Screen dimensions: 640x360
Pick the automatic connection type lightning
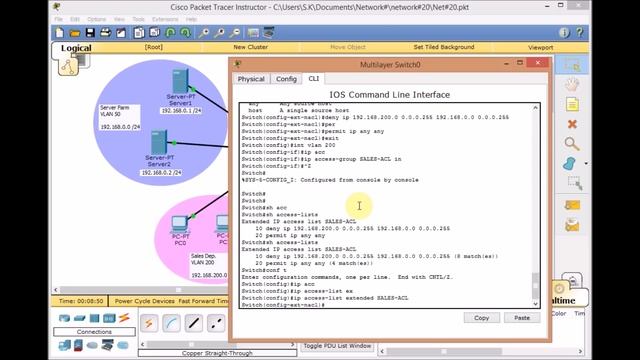point(149,323)
